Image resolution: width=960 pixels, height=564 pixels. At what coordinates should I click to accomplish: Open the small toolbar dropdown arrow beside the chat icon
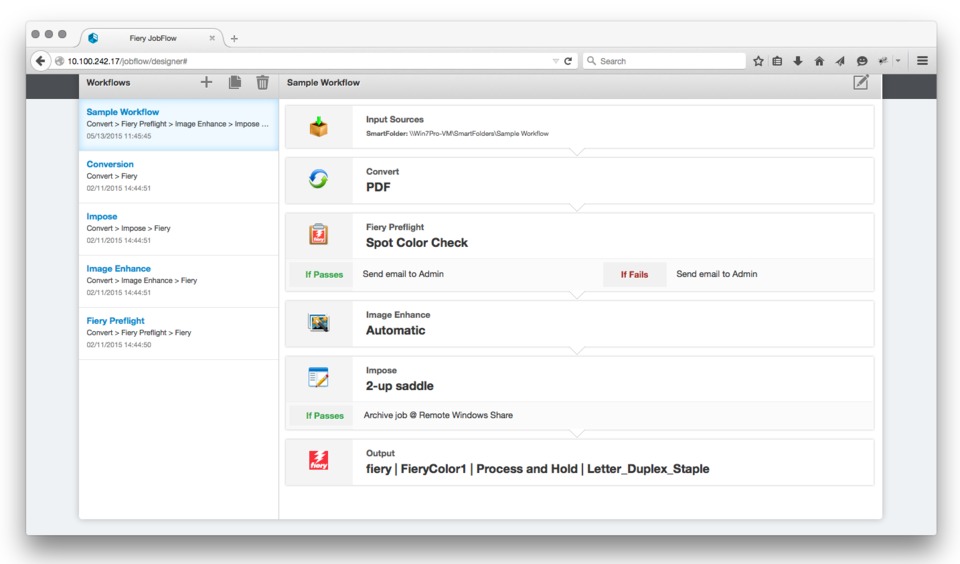coord(898,61)
